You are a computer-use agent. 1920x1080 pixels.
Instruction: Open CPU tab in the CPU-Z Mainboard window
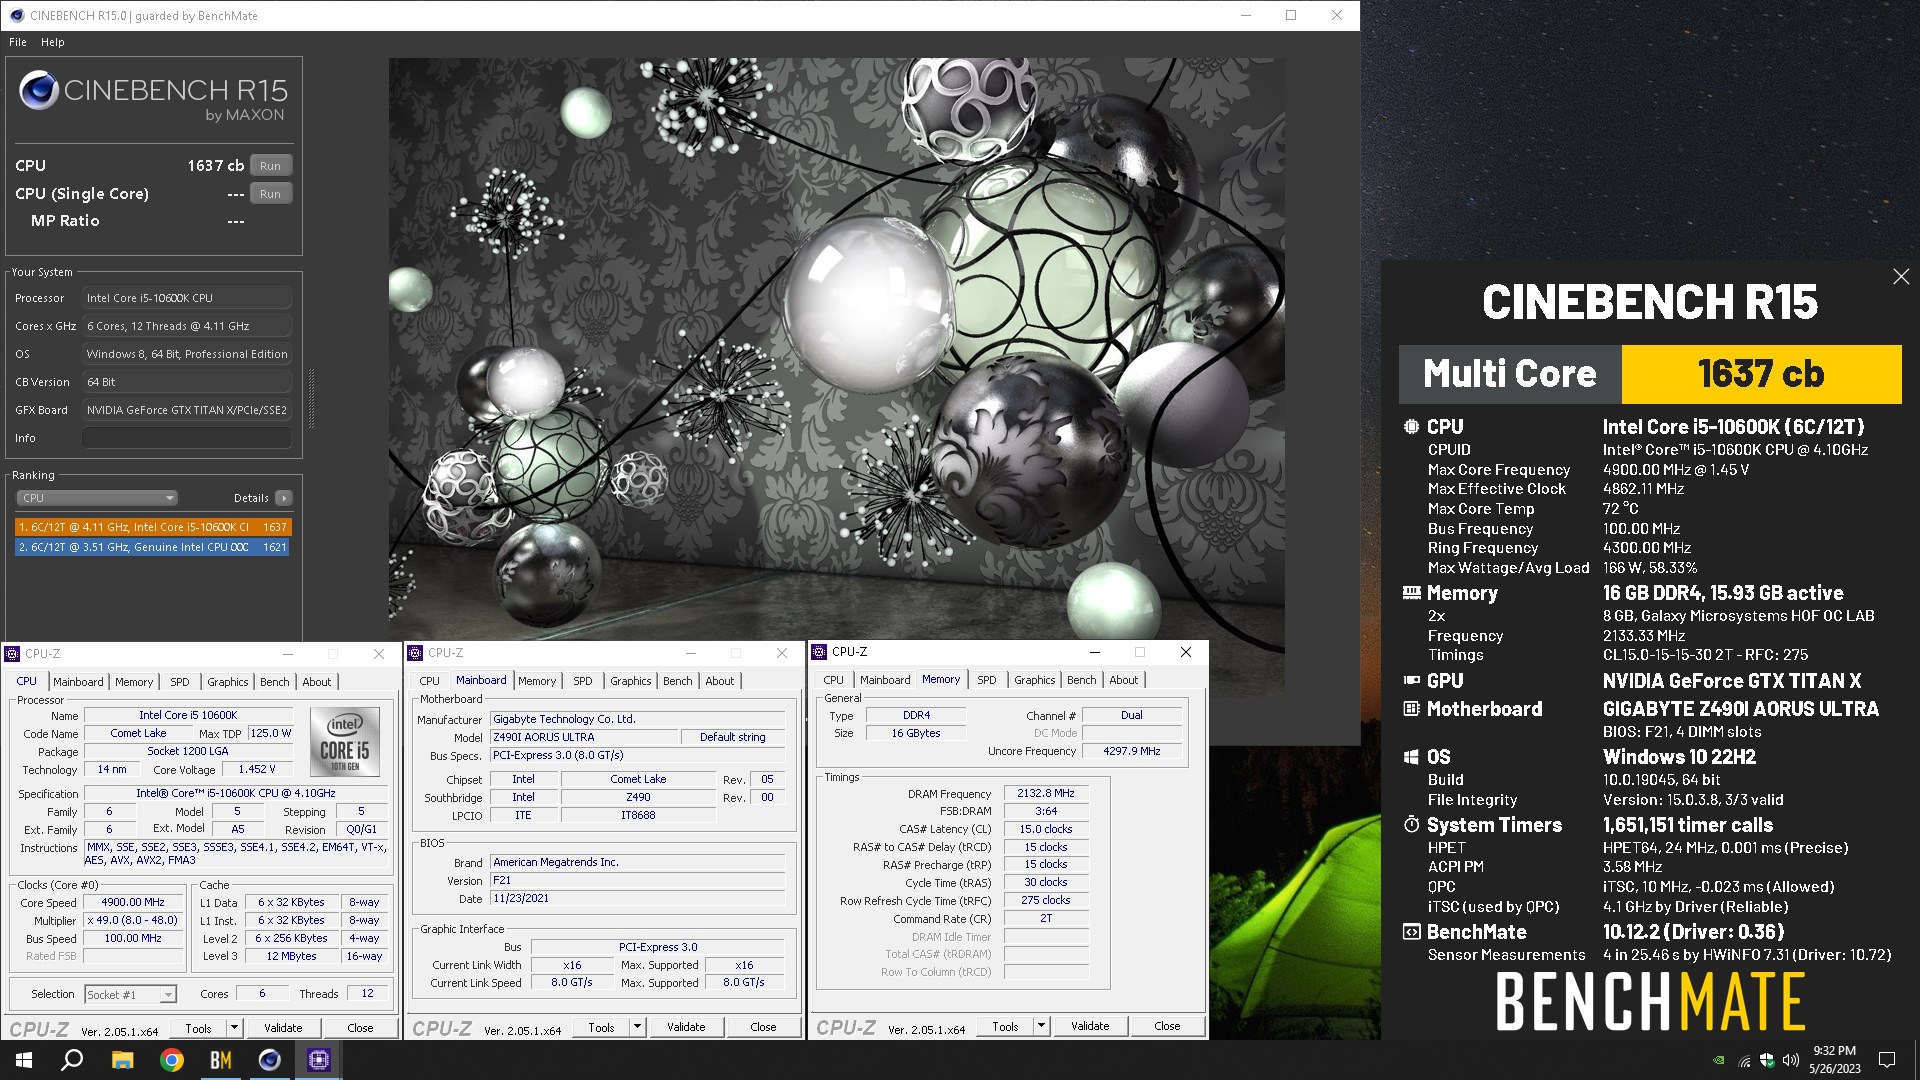click(x=429, y=681)
